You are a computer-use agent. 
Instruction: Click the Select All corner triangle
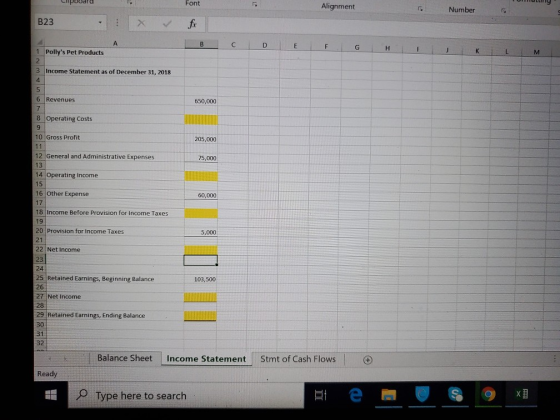pos(40,43)
